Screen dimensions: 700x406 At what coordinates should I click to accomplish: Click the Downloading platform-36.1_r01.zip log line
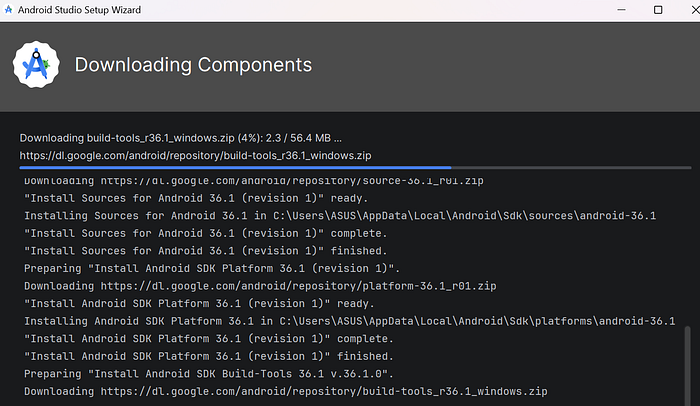[x=260, y=286]
